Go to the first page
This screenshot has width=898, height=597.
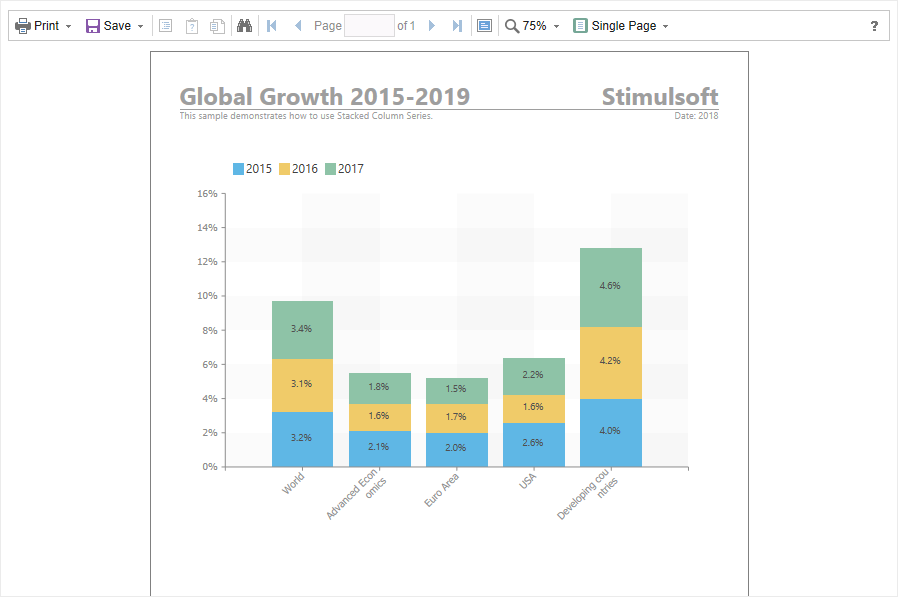tap(272, 26)
